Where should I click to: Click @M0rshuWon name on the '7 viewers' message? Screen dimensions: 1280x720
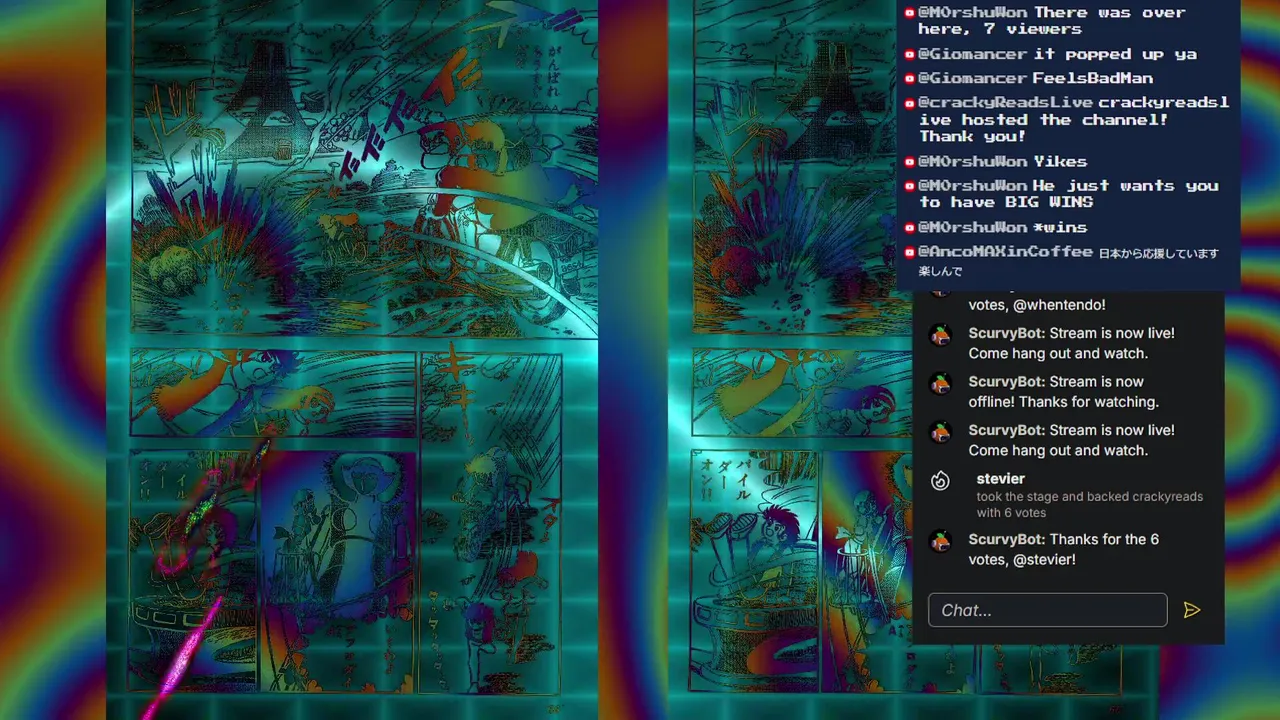tap(973, 13)
